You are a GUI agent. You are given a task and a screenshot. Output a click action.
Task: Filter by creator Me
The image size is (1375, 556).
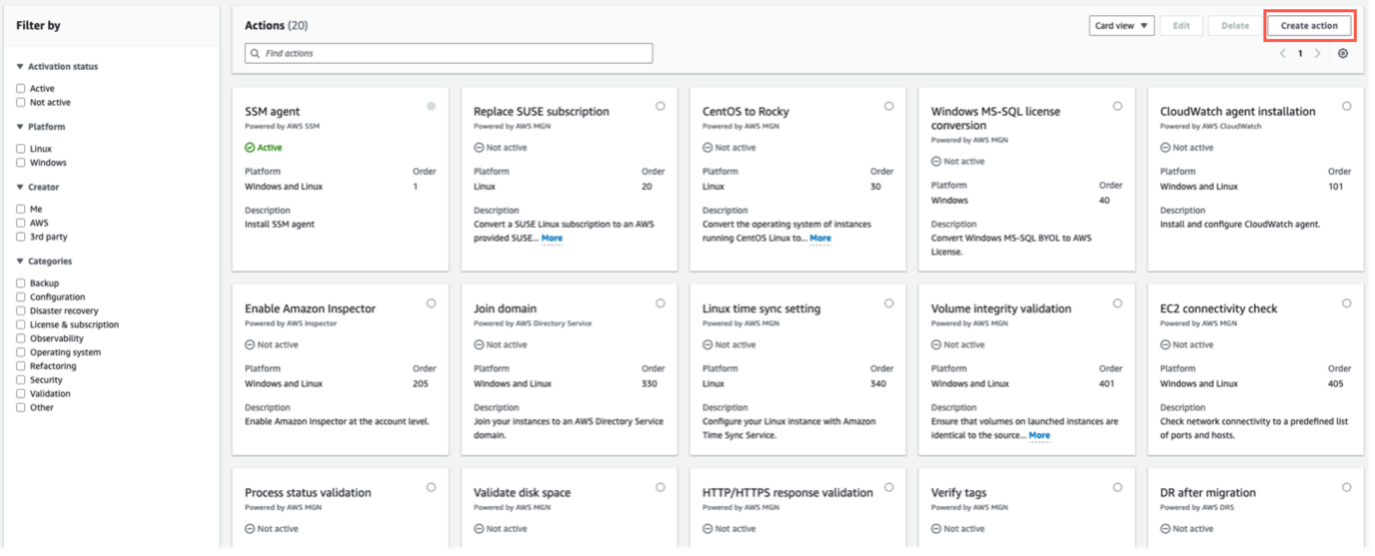click(21, 209)
